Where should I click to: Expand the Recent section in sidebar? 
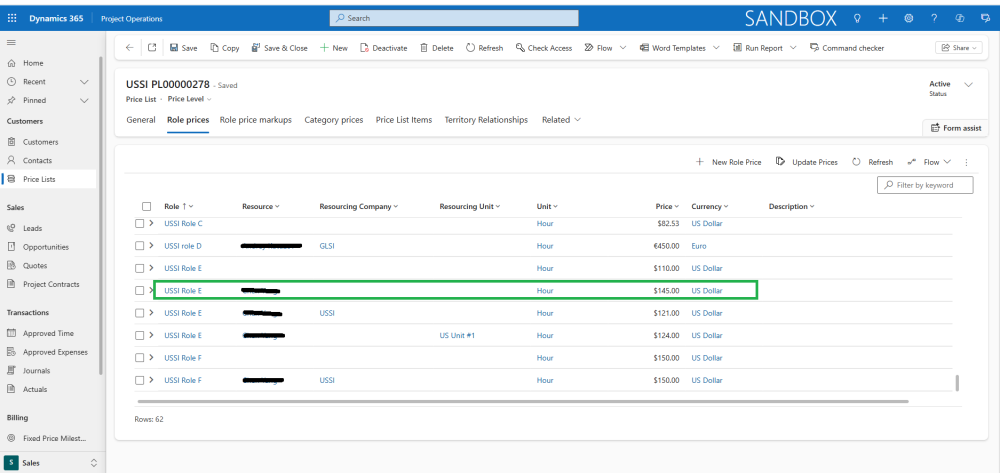coord(84,82)
